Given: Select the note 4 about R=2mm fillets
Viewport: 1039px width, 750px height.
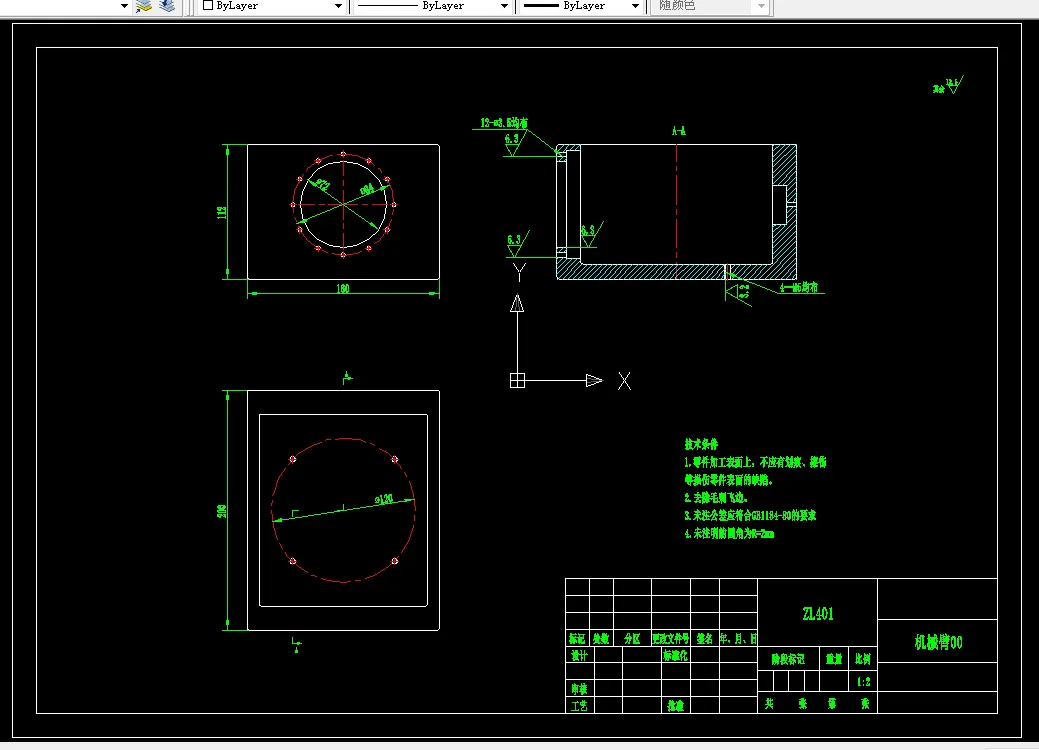Looking at the screenshot, I should click(x=729, y=533).
